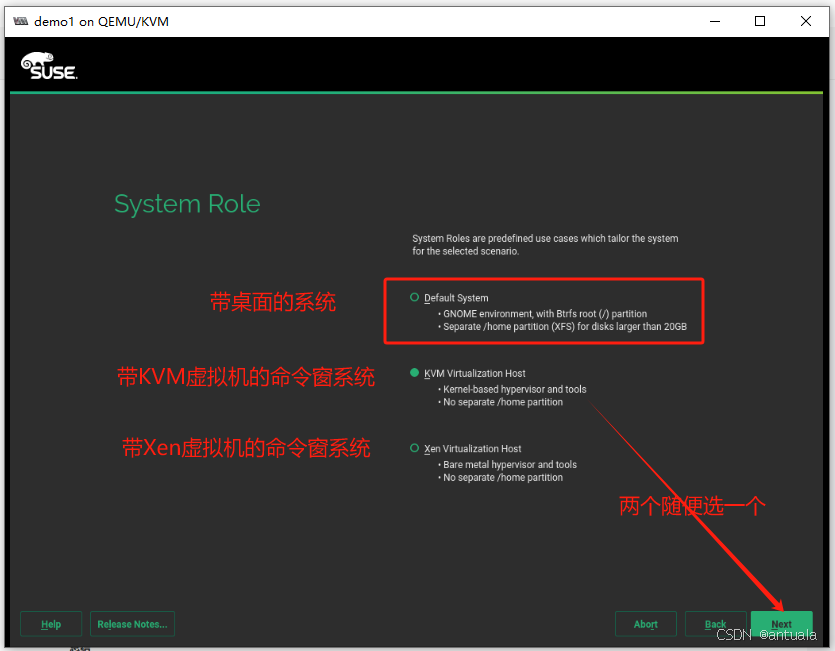Click the 'System Role' heading
Viewport: 835px width, 651px height.
click(x=187, y=204)
